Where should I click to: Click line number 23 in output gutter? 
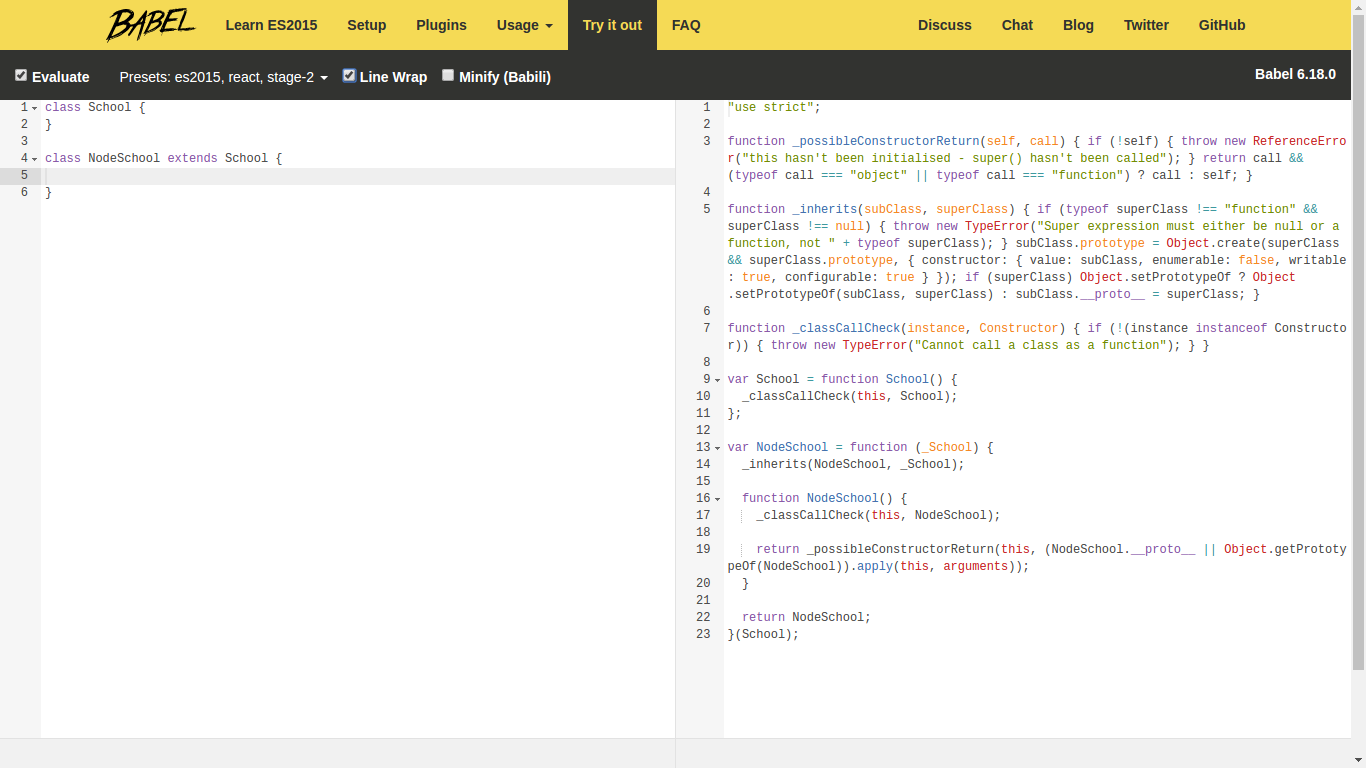[x=703, y=634]
